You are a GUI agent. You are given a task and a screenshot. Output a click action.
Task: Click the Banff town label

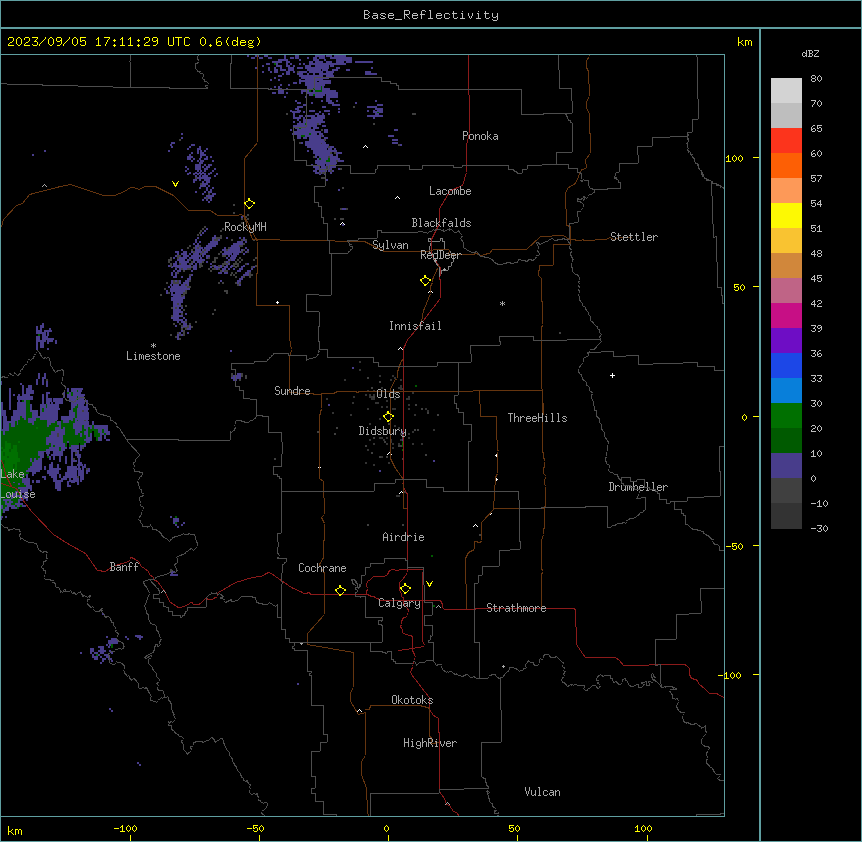coord(124,567)
